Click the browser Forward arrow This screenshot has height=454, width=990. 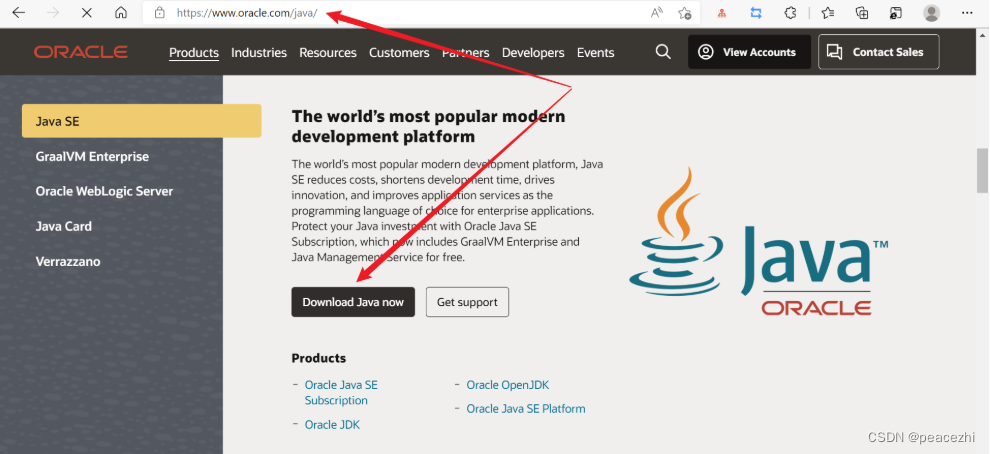52,13
